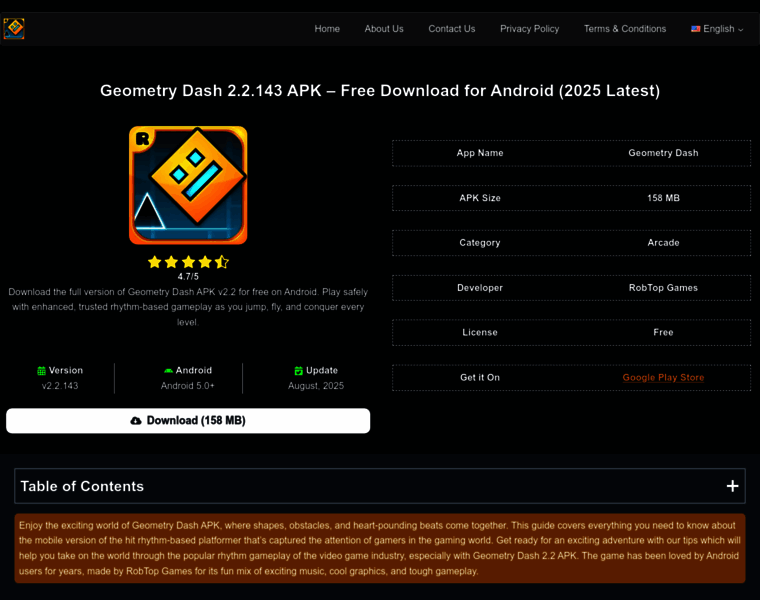Click the 4.7/5 rating text
Viewport: 760px width, 600px height.
coord(188,277)
